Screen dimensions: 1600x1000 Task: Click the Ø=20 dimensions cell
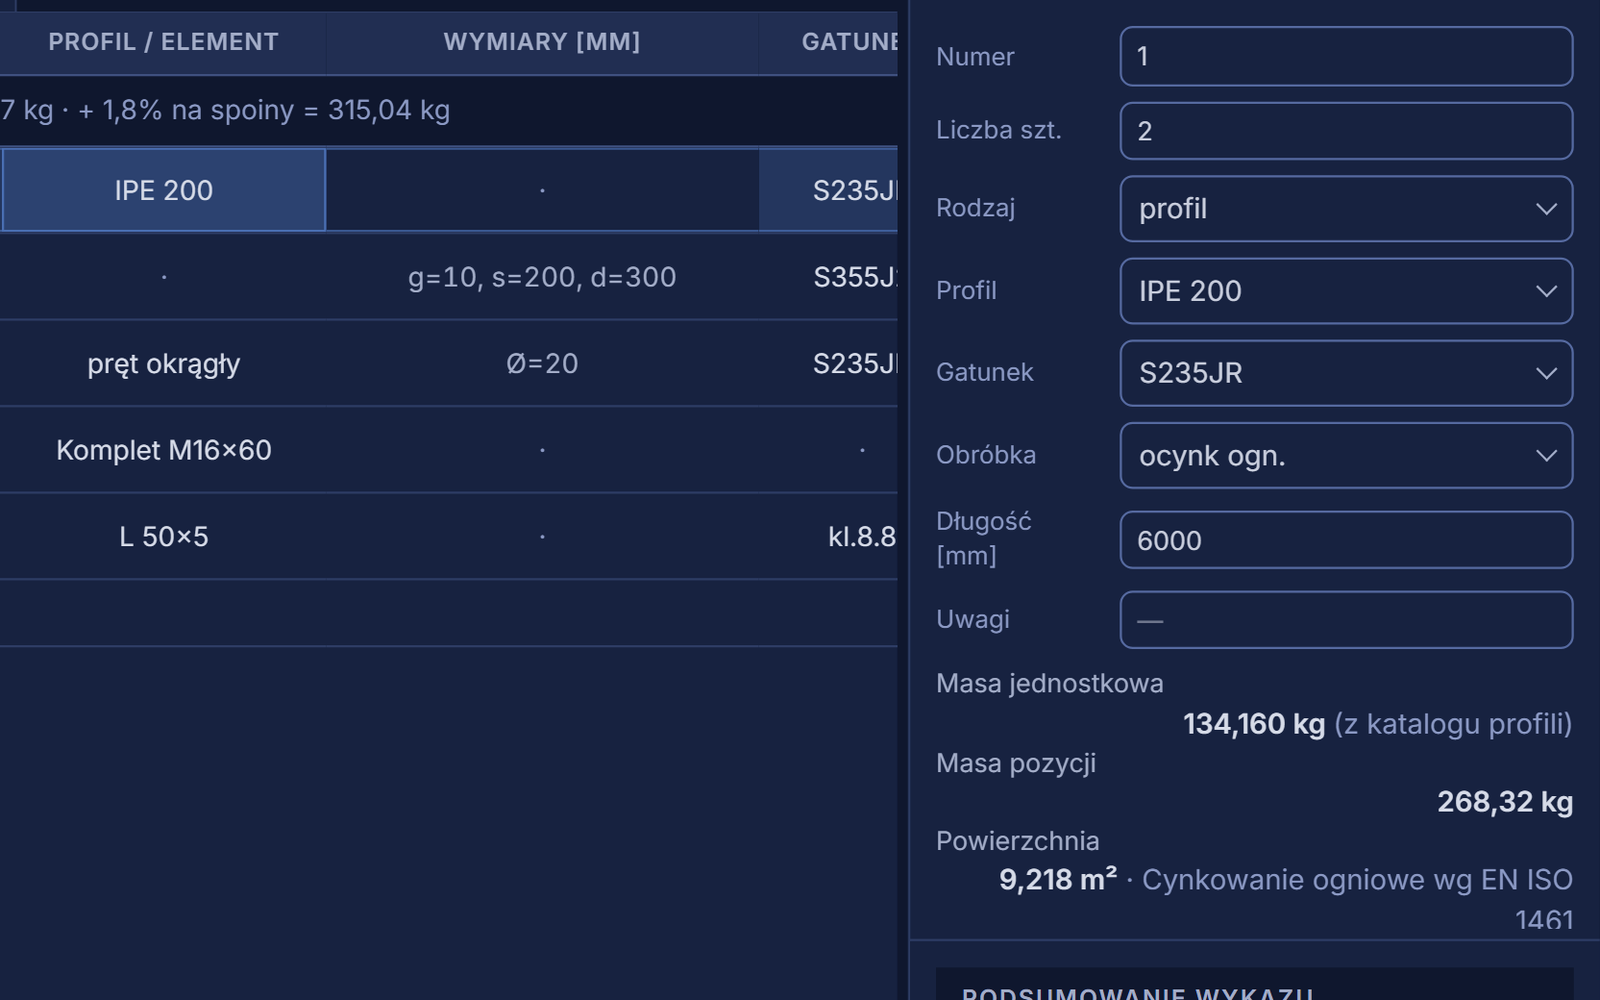pos(542,363)
